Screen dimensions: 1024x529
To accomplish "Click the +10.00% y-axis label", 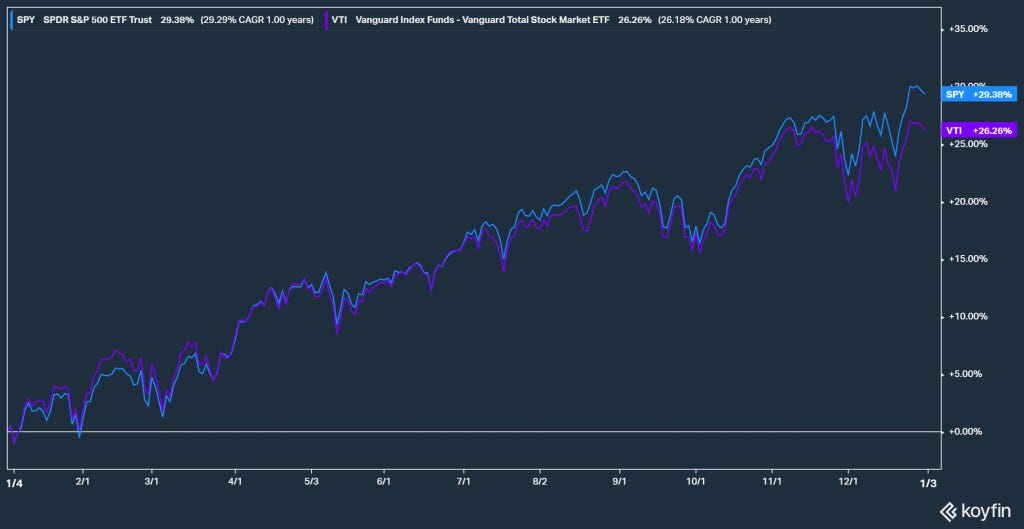I will pyautogui.click(x=970, y=316).
